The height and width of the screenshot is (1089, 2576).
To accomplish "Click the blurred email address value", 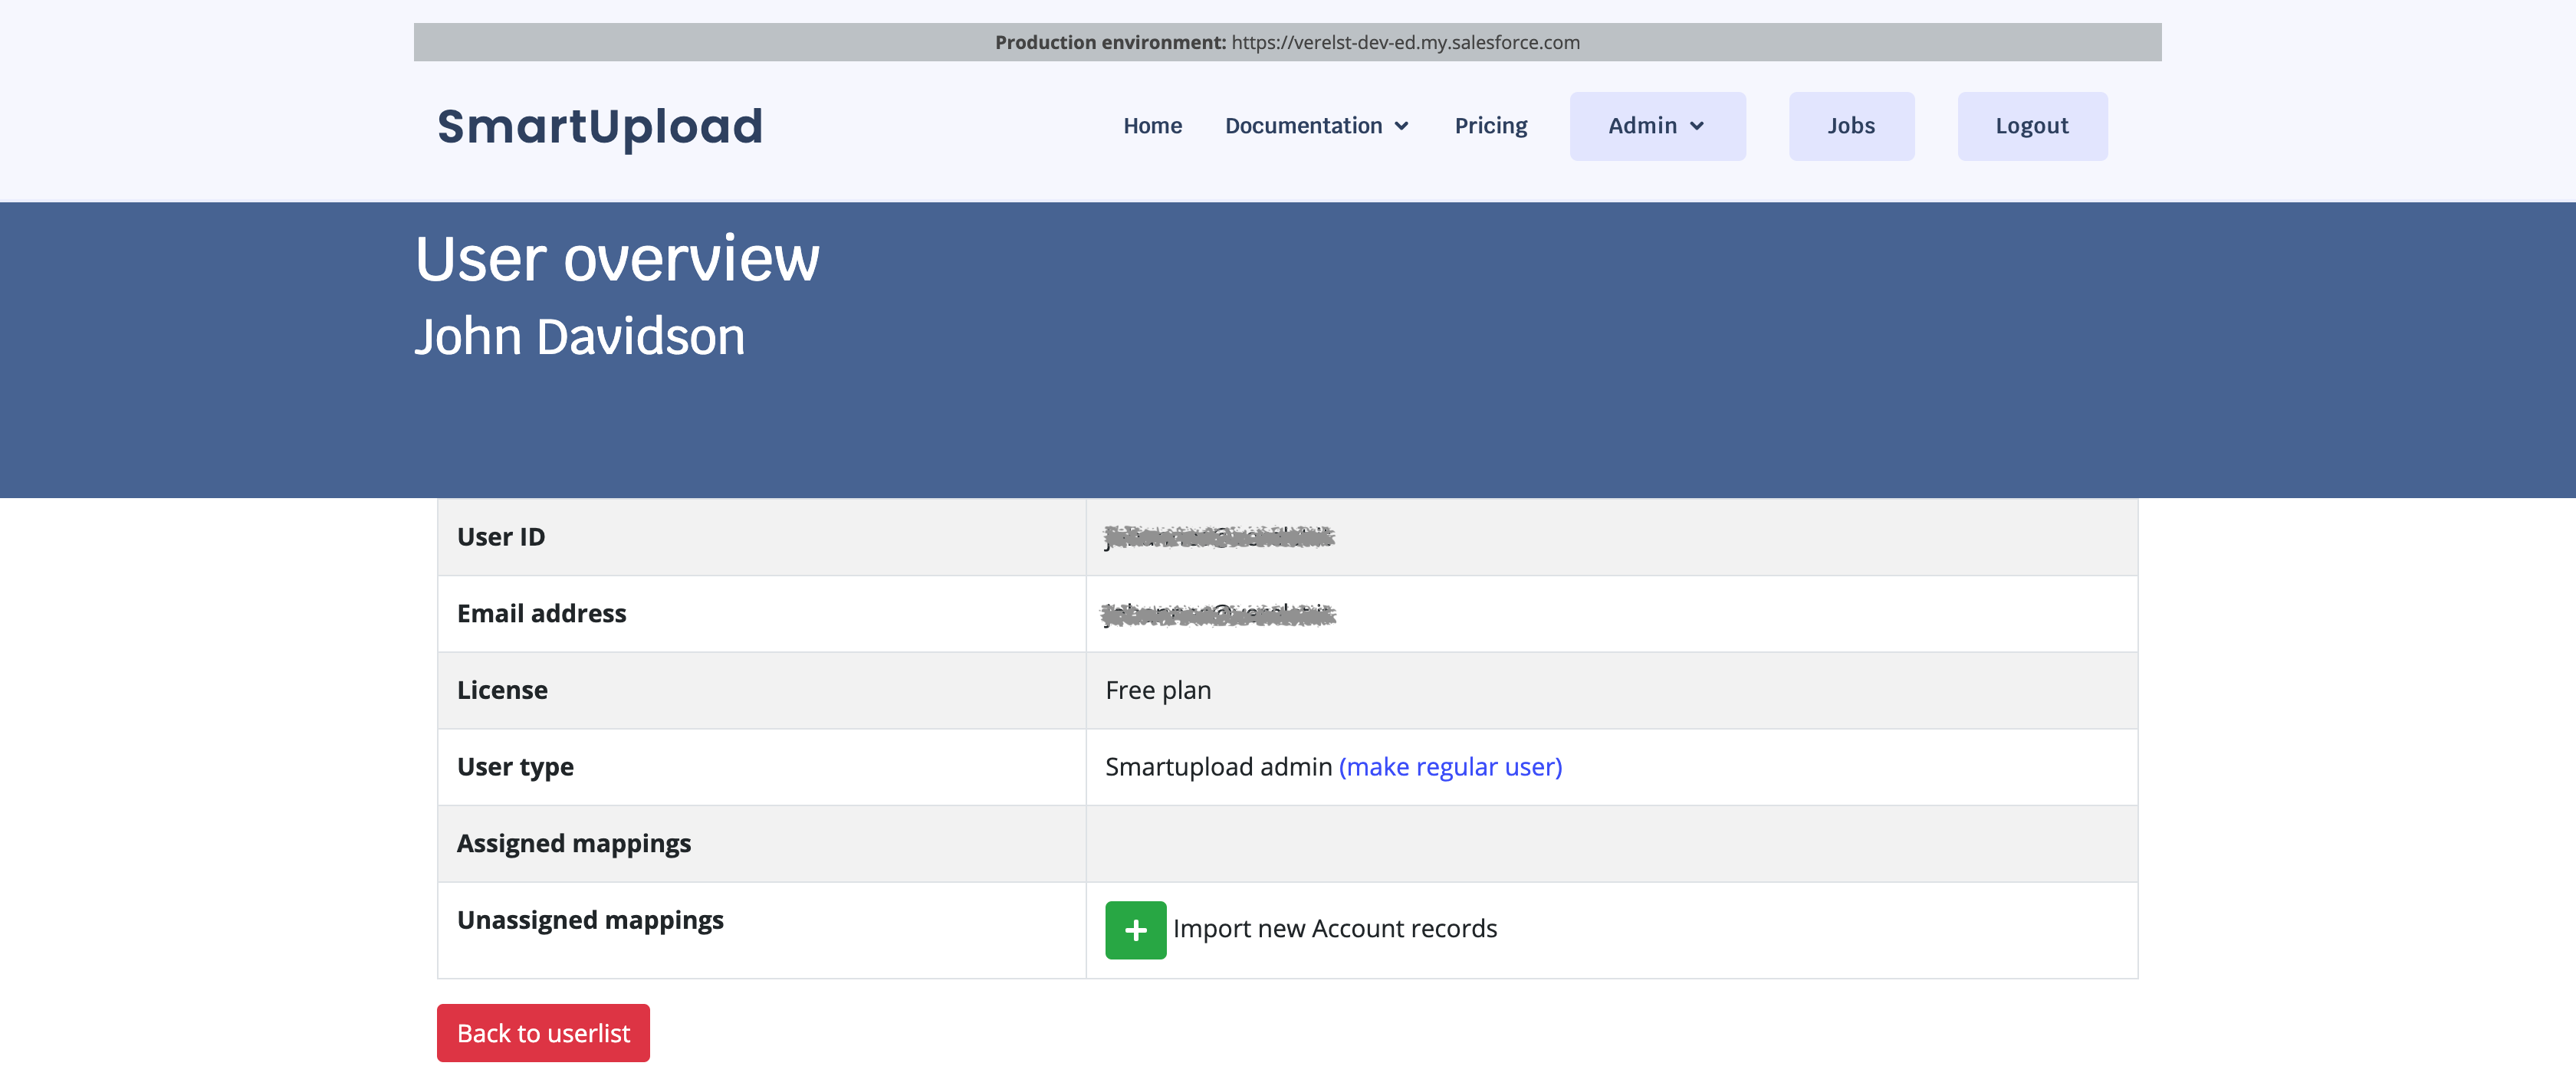I will coord(1219,614).
